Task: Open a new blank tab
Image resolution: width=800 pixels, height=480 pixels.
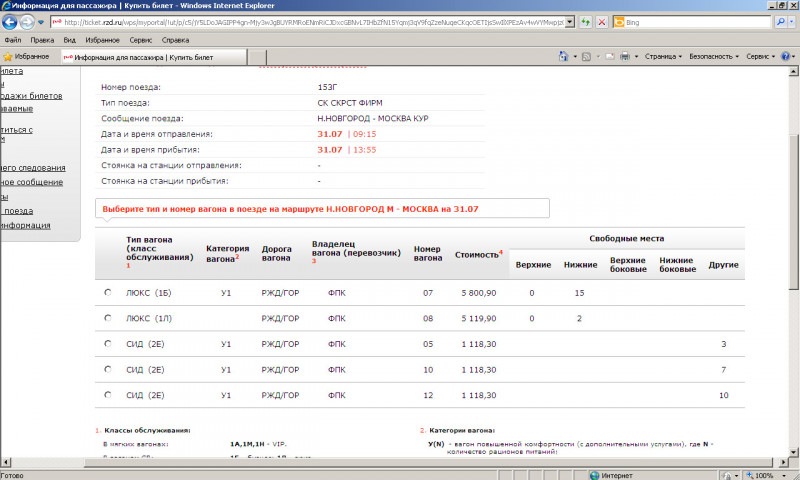Action: [x=257, y=57]
